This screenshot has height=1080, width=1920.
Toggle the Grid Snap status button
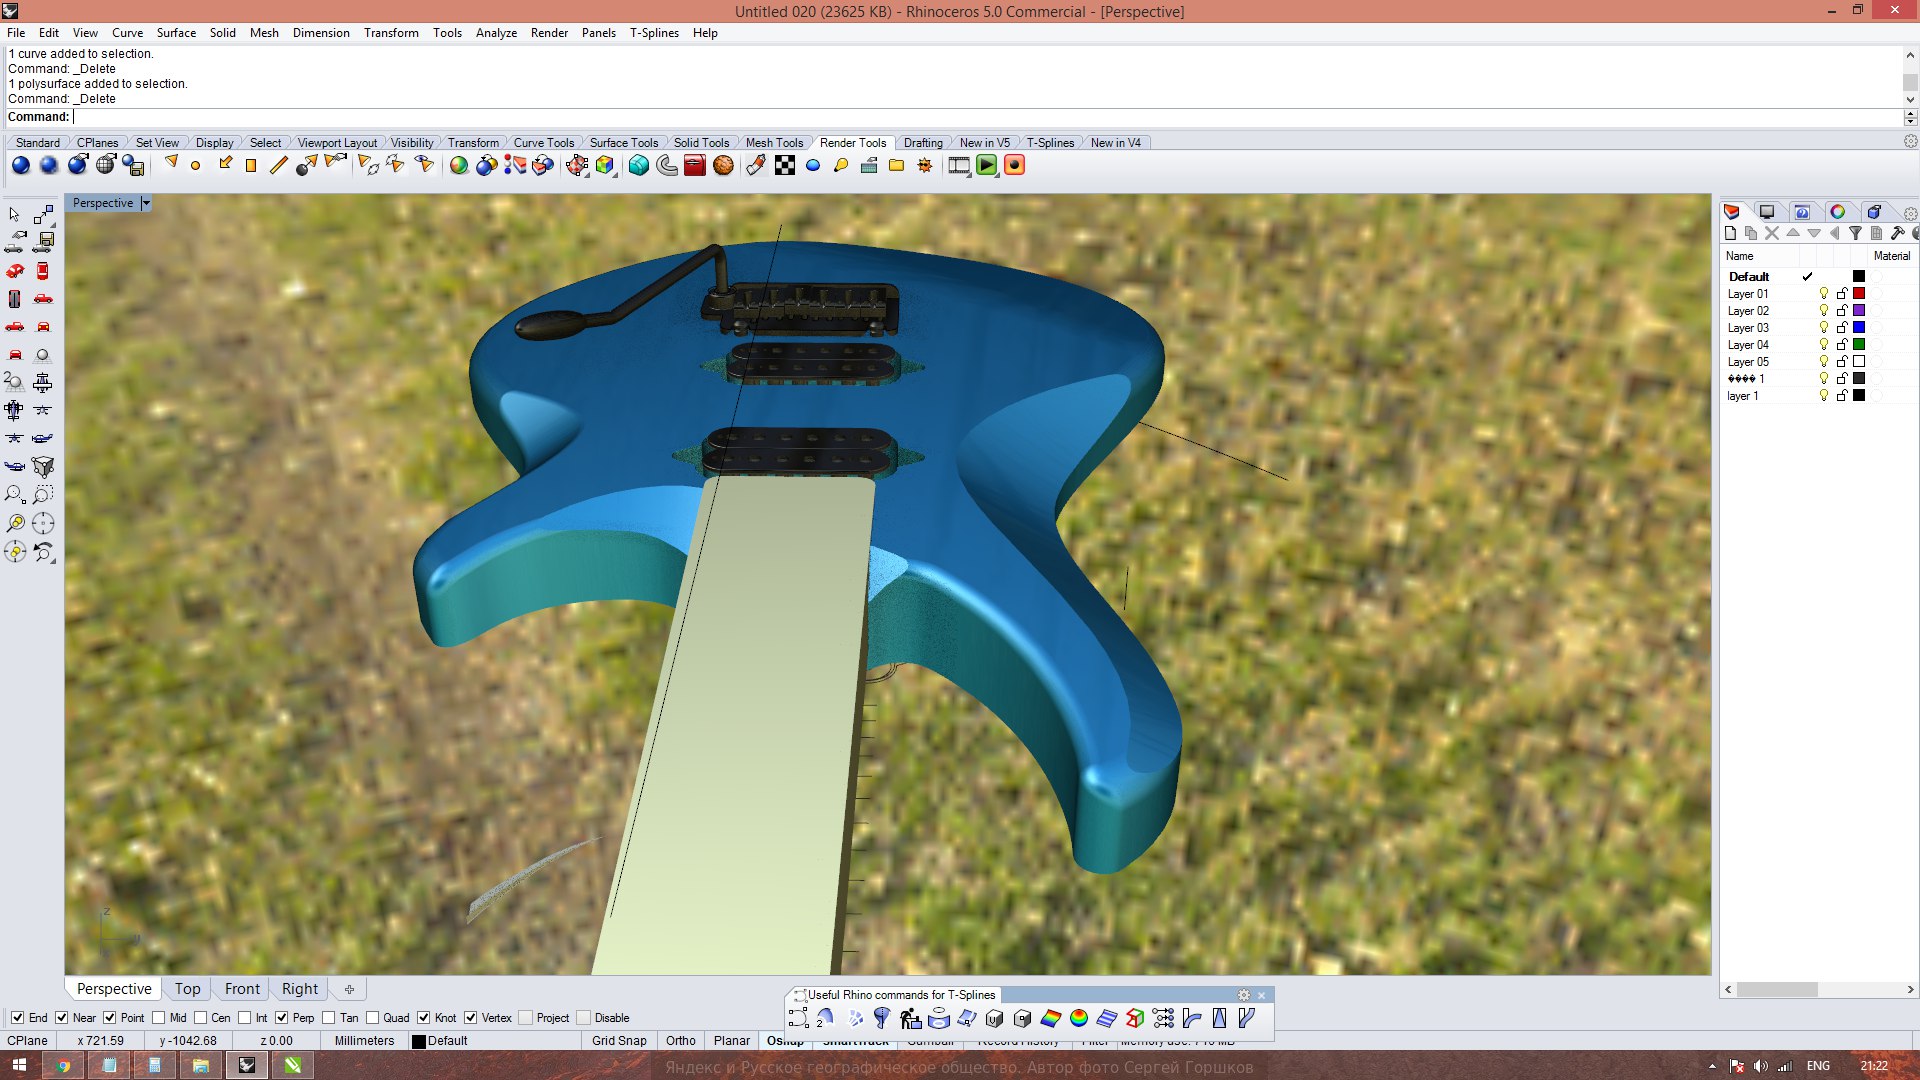pos(619,1041)
